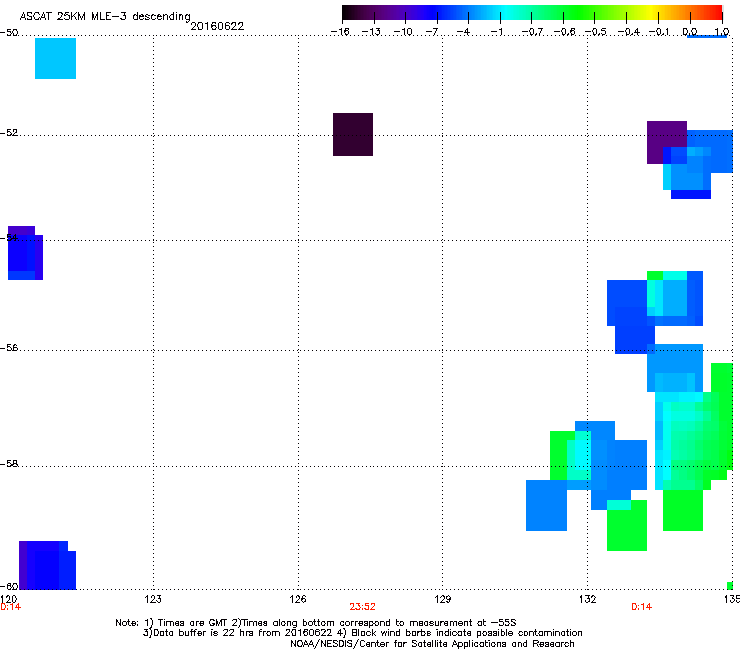Viewport: 740px width, 650px height.
Task: Click the 1.0 color scale label
Action: (722, 32)
